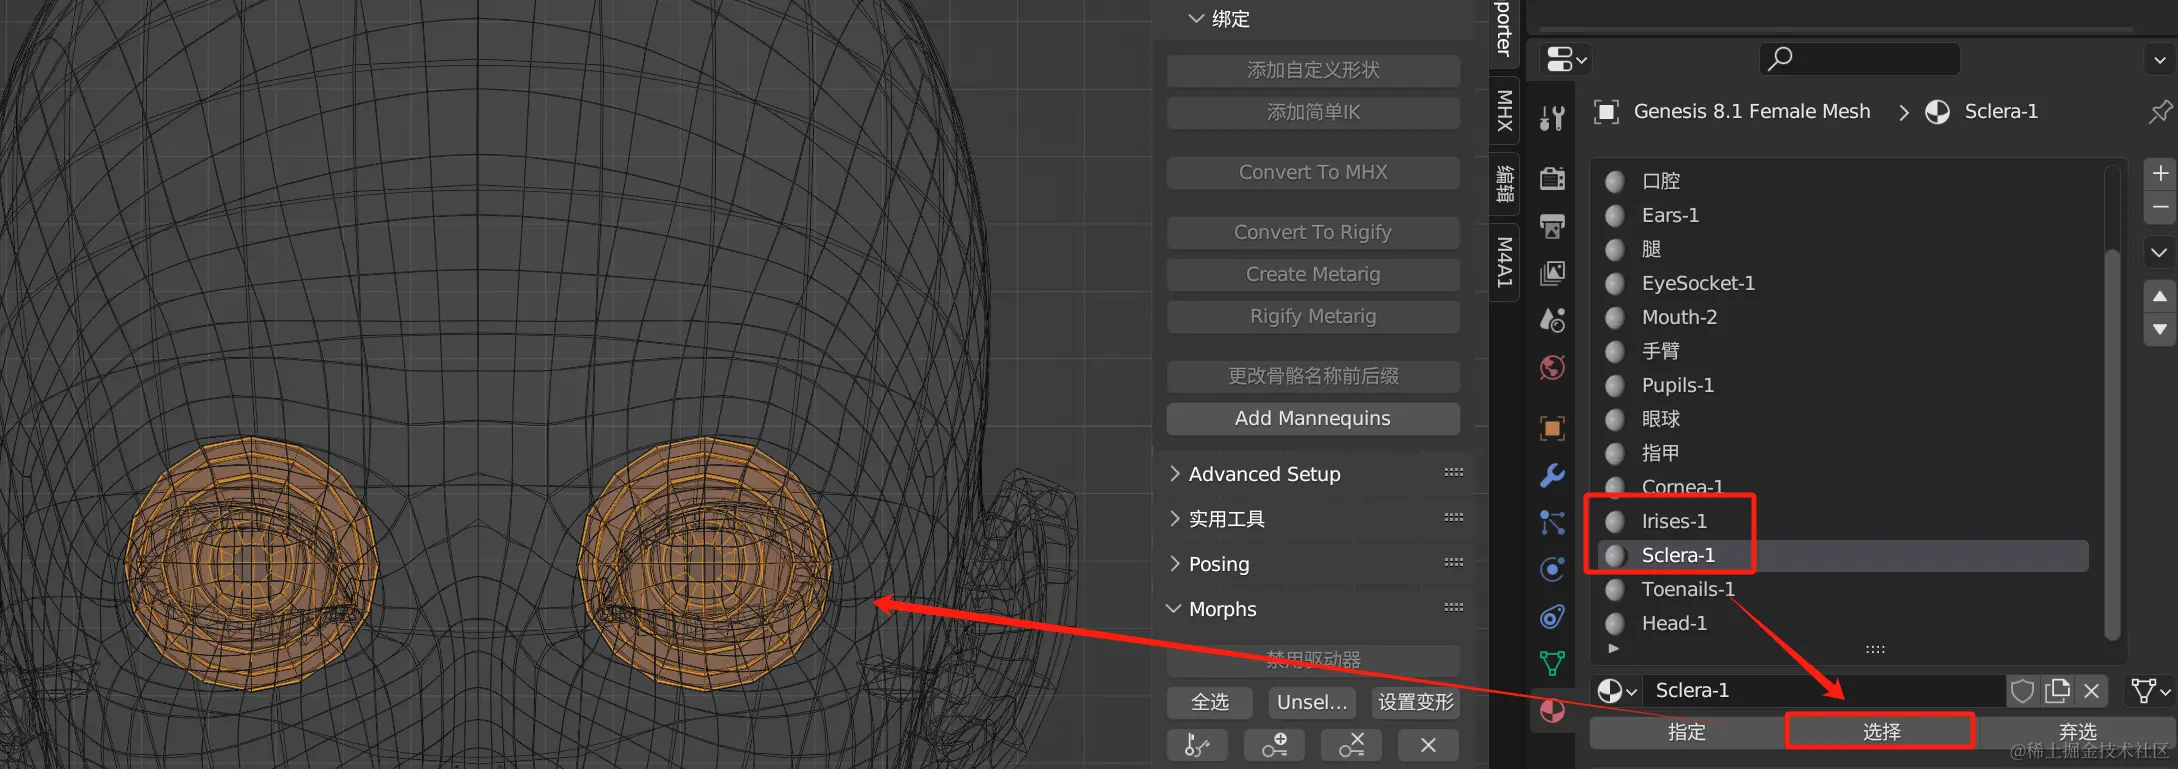
Task: Toggle the pin properties context icon
Action: coord(2160,111)
